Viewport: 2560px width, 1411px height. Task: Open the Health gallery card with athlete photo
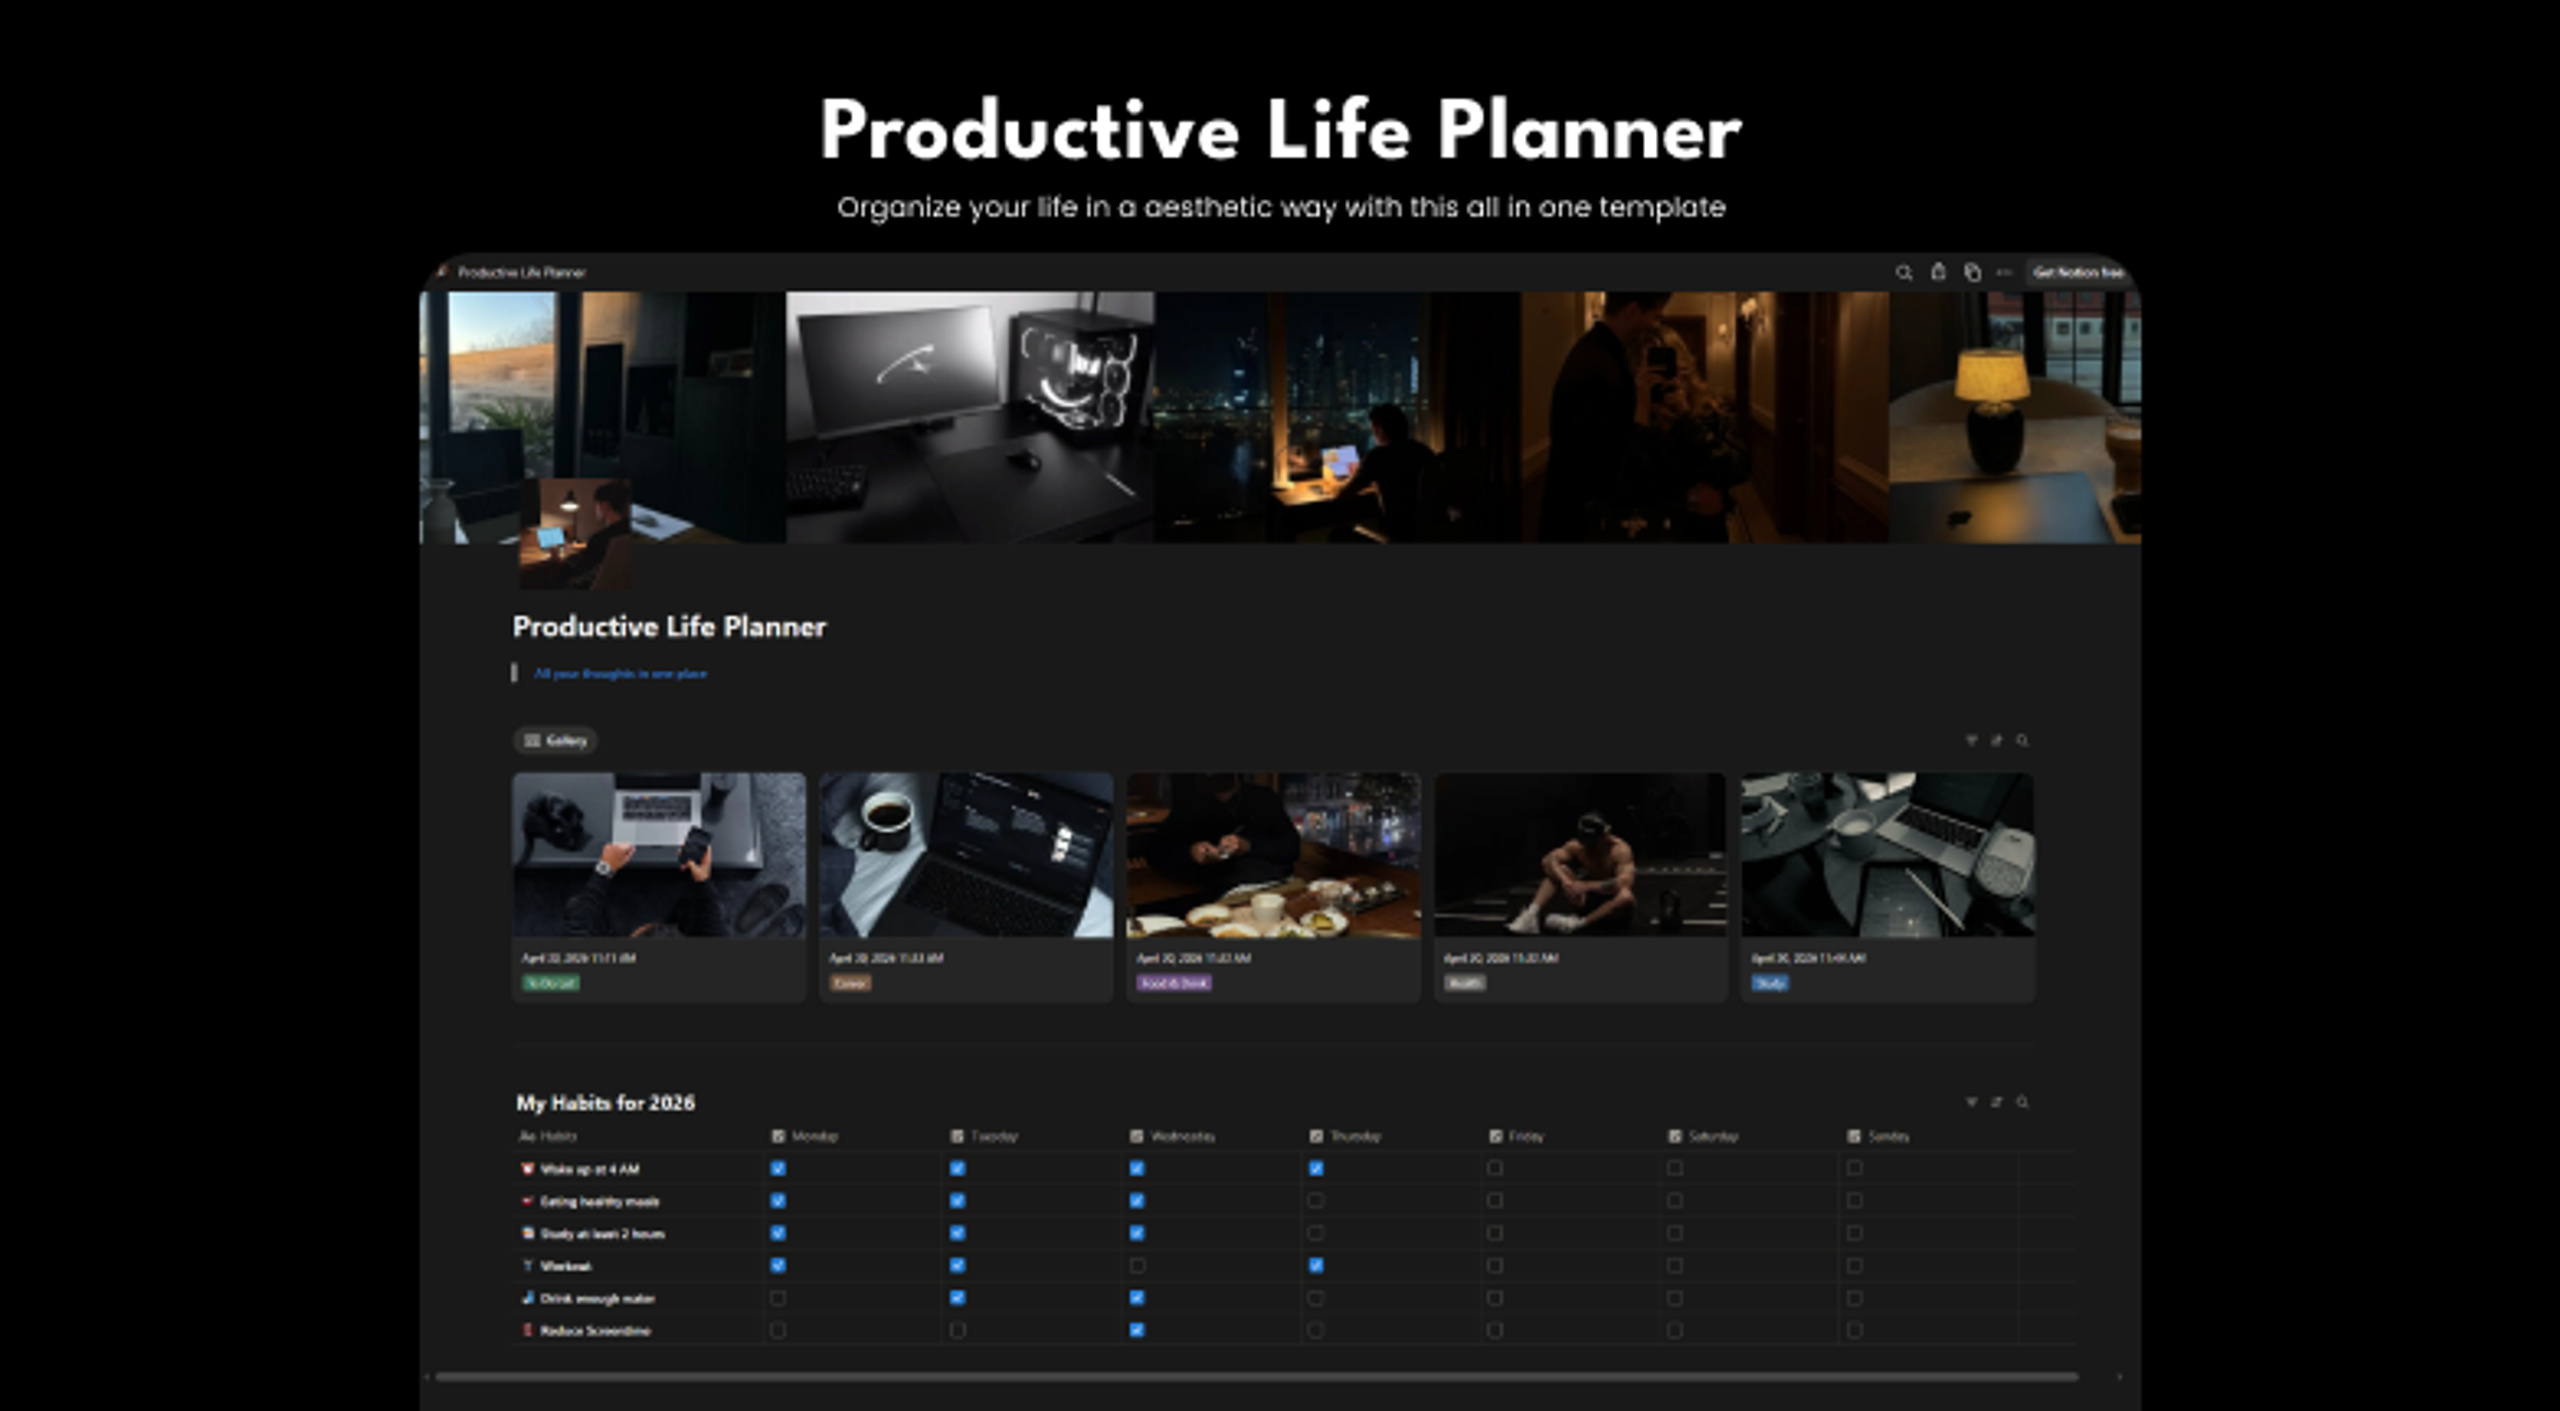(1580, 886)
